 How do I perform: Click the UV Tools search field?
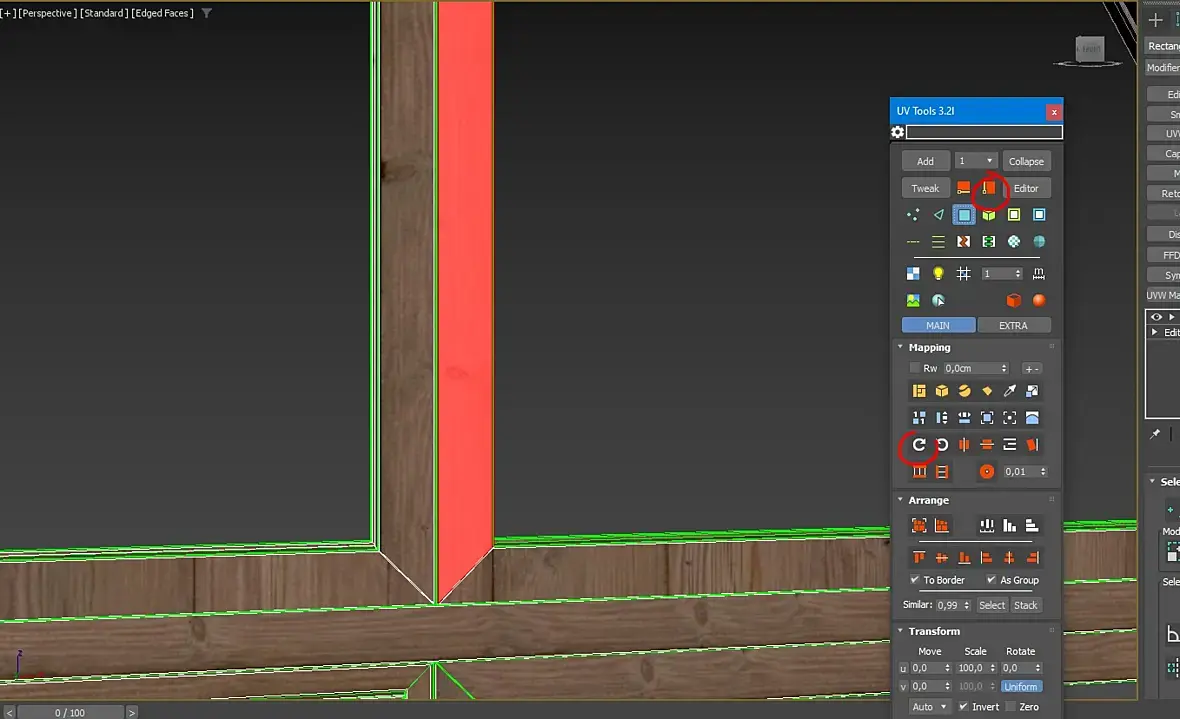pos(984,133)
